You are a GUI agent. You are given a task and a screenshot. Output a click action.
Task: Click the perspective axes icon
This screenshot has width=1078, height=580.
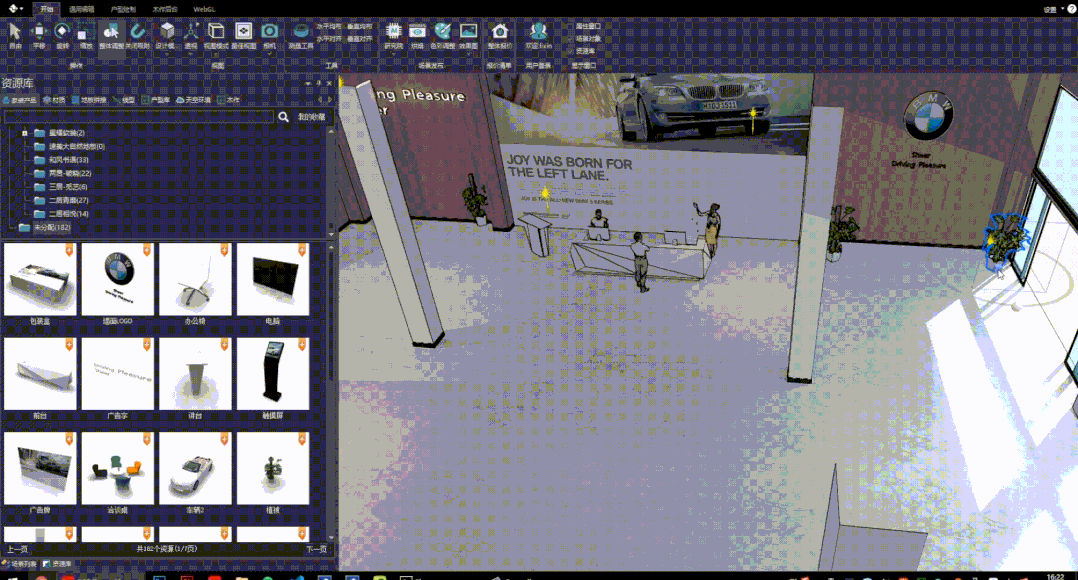pyautogui.click(x=191, y=31)
